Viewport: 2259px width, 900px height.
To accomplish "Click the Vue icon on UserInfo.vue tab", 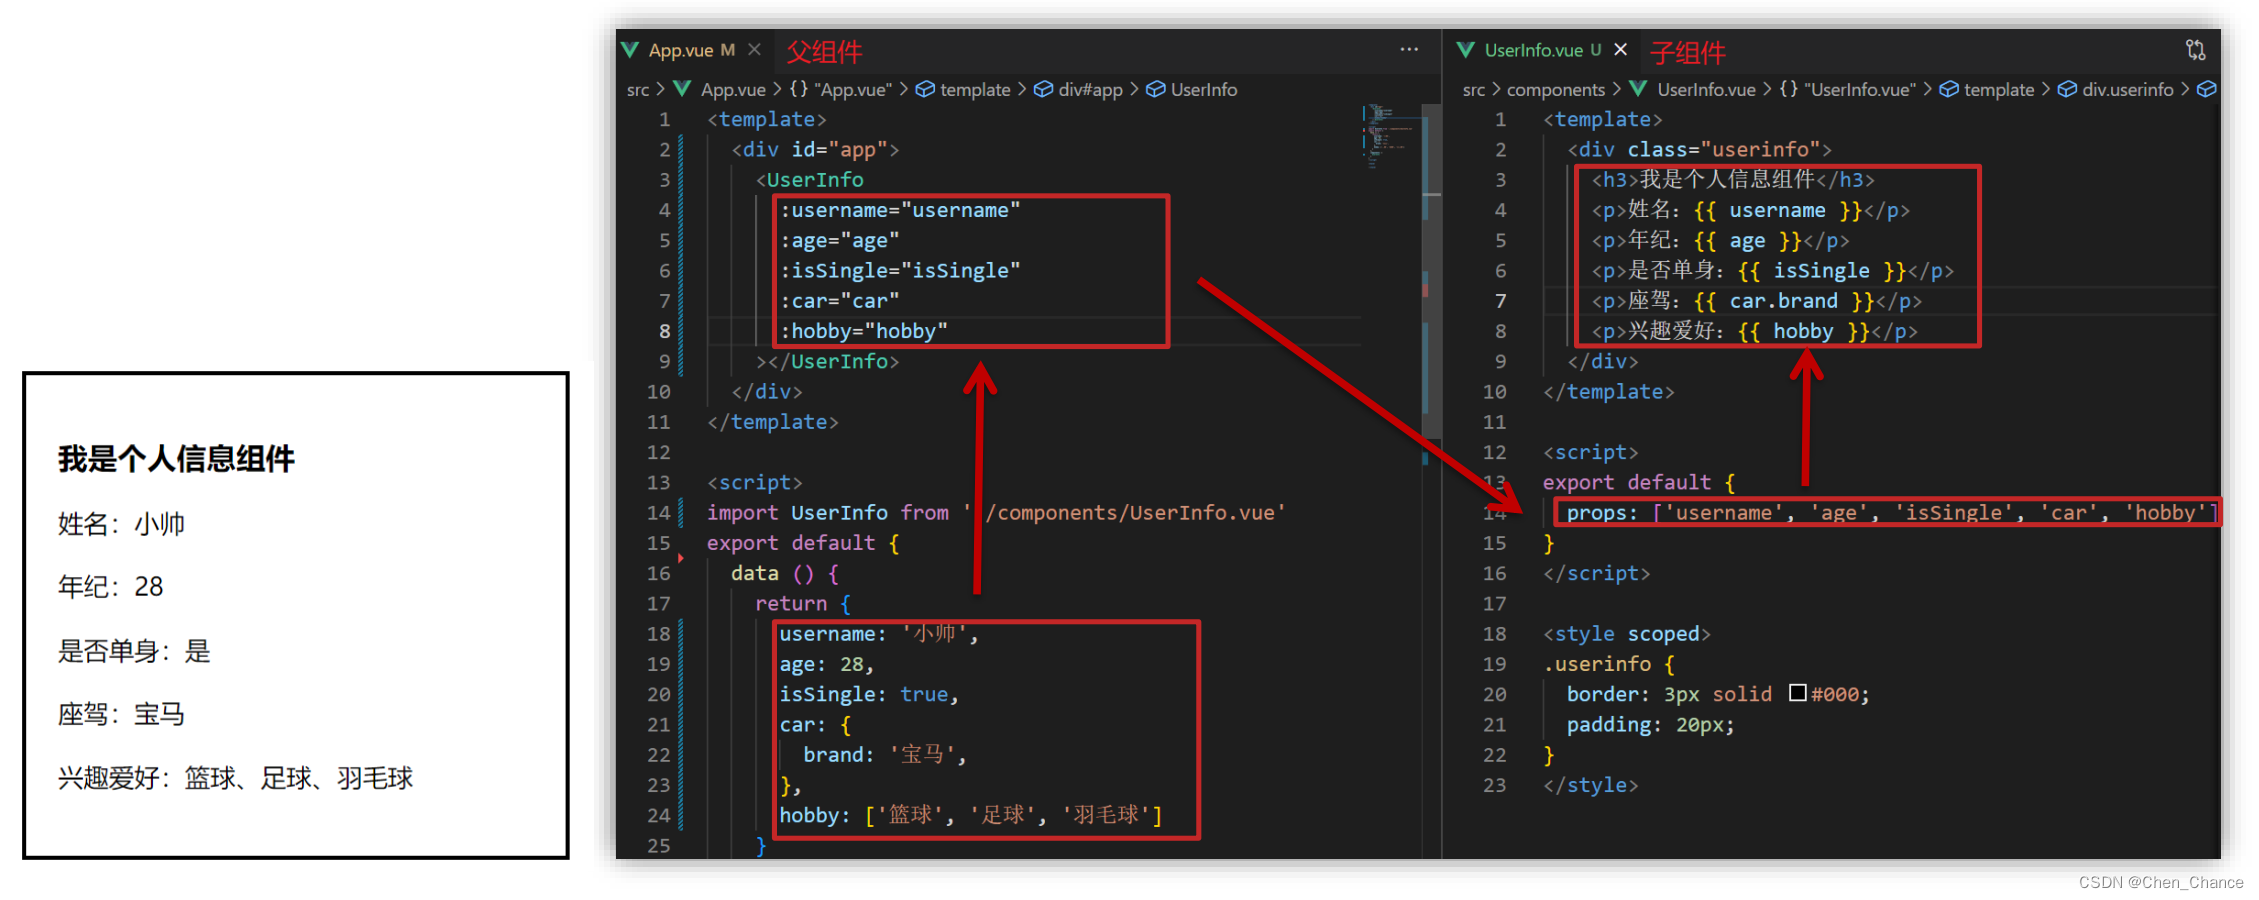I will pos(1467,50).
